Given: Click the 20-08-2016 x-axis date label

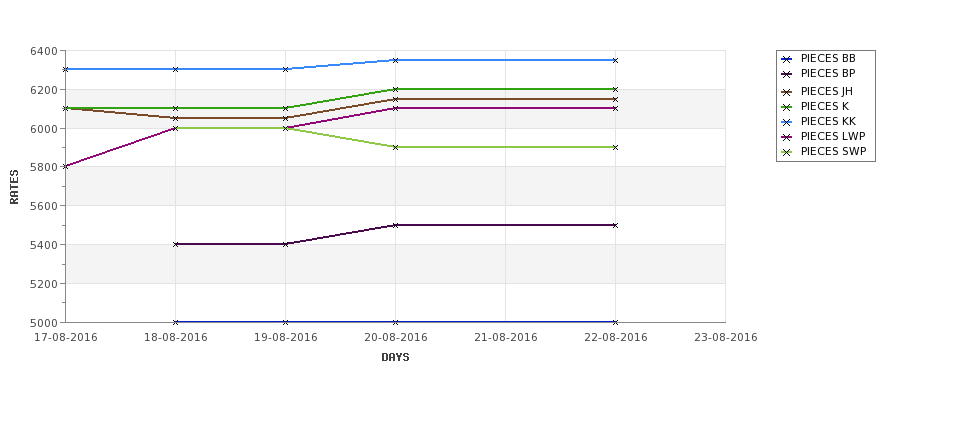Looking at the screenshot, I should (x=395, y=338).
